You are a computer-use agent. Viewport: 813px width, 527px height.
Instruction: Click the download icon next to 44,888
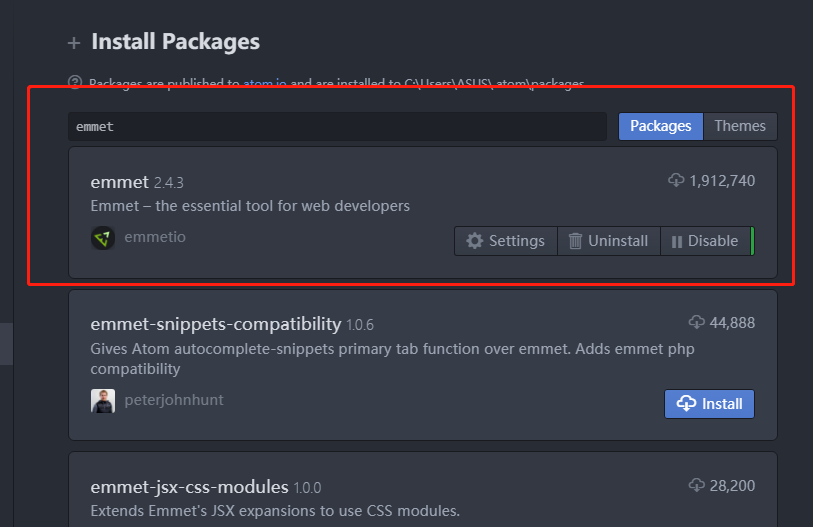click(697, 322)
